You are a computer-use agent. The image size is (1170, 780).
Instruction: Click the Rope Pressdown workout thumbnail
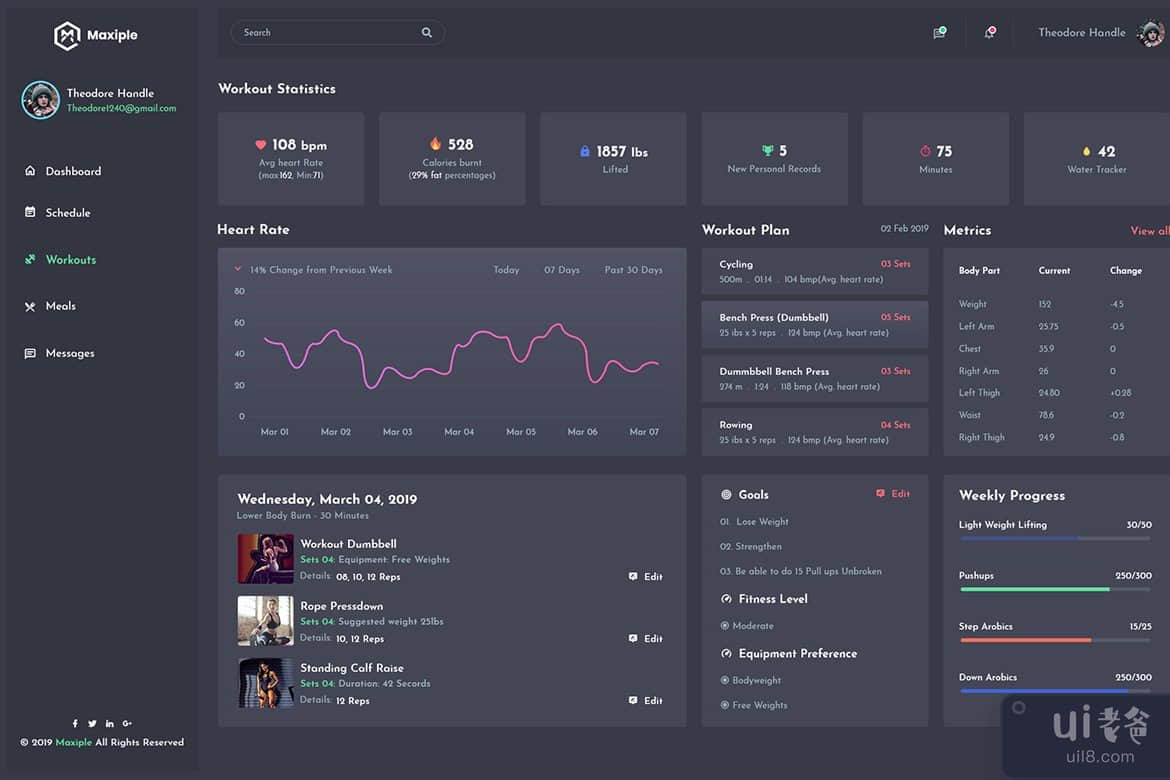[265, 621]
